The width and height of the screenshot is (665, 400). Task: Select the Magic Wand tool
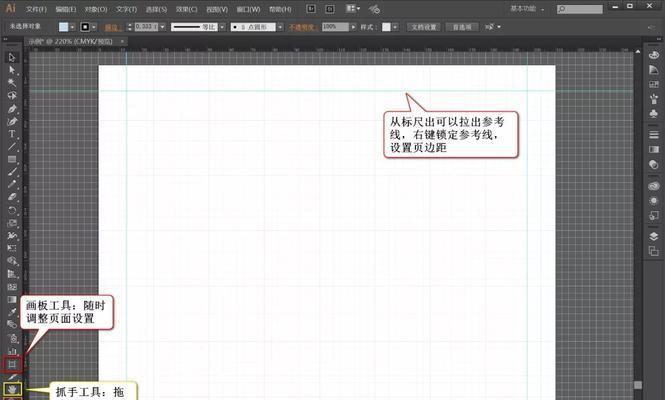(12, 83)
